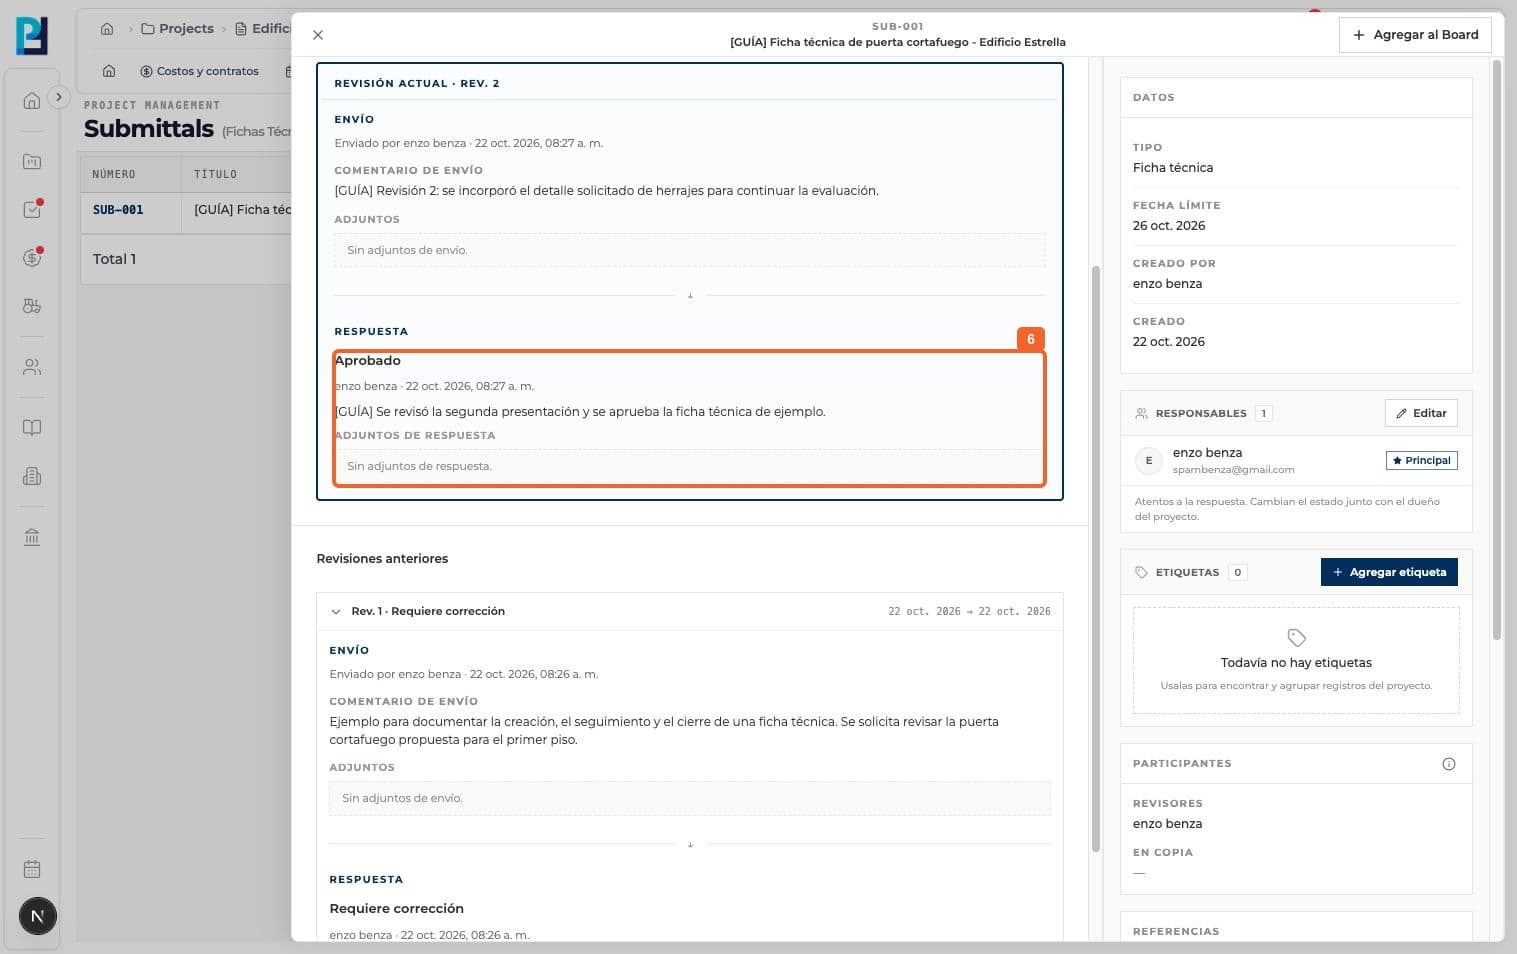Expand the left sidebar with the chevron
1517x954 pixels.
(59, 97)
